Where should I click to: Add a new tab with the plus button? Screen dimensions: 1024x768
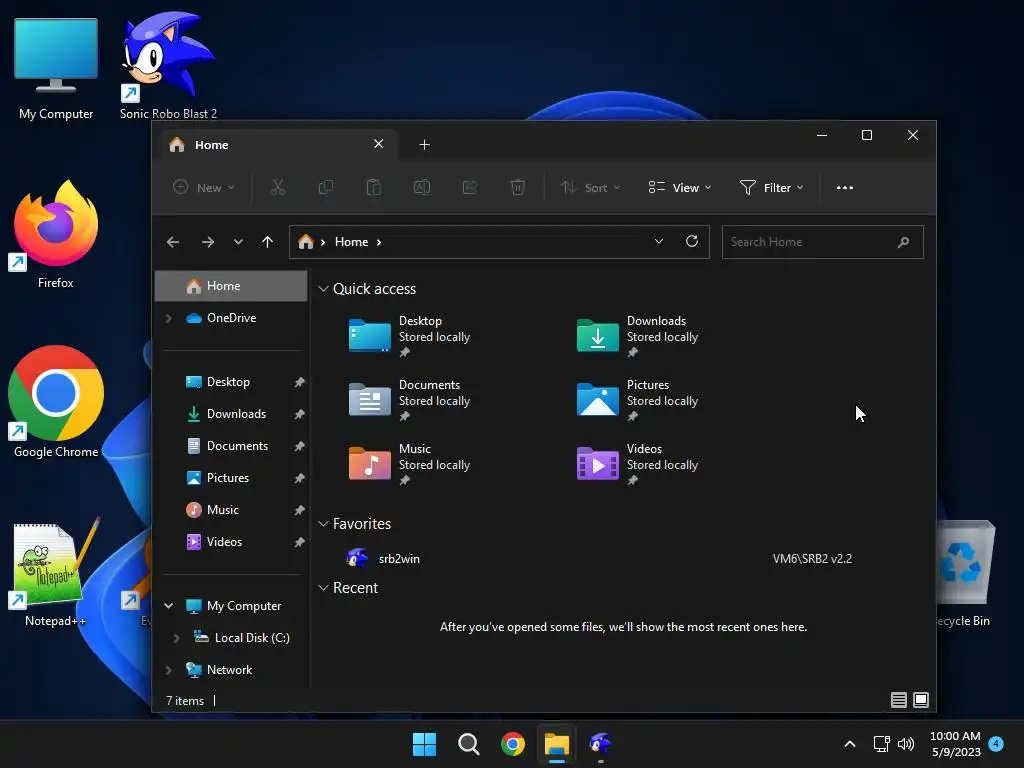[x=424, y=144]
